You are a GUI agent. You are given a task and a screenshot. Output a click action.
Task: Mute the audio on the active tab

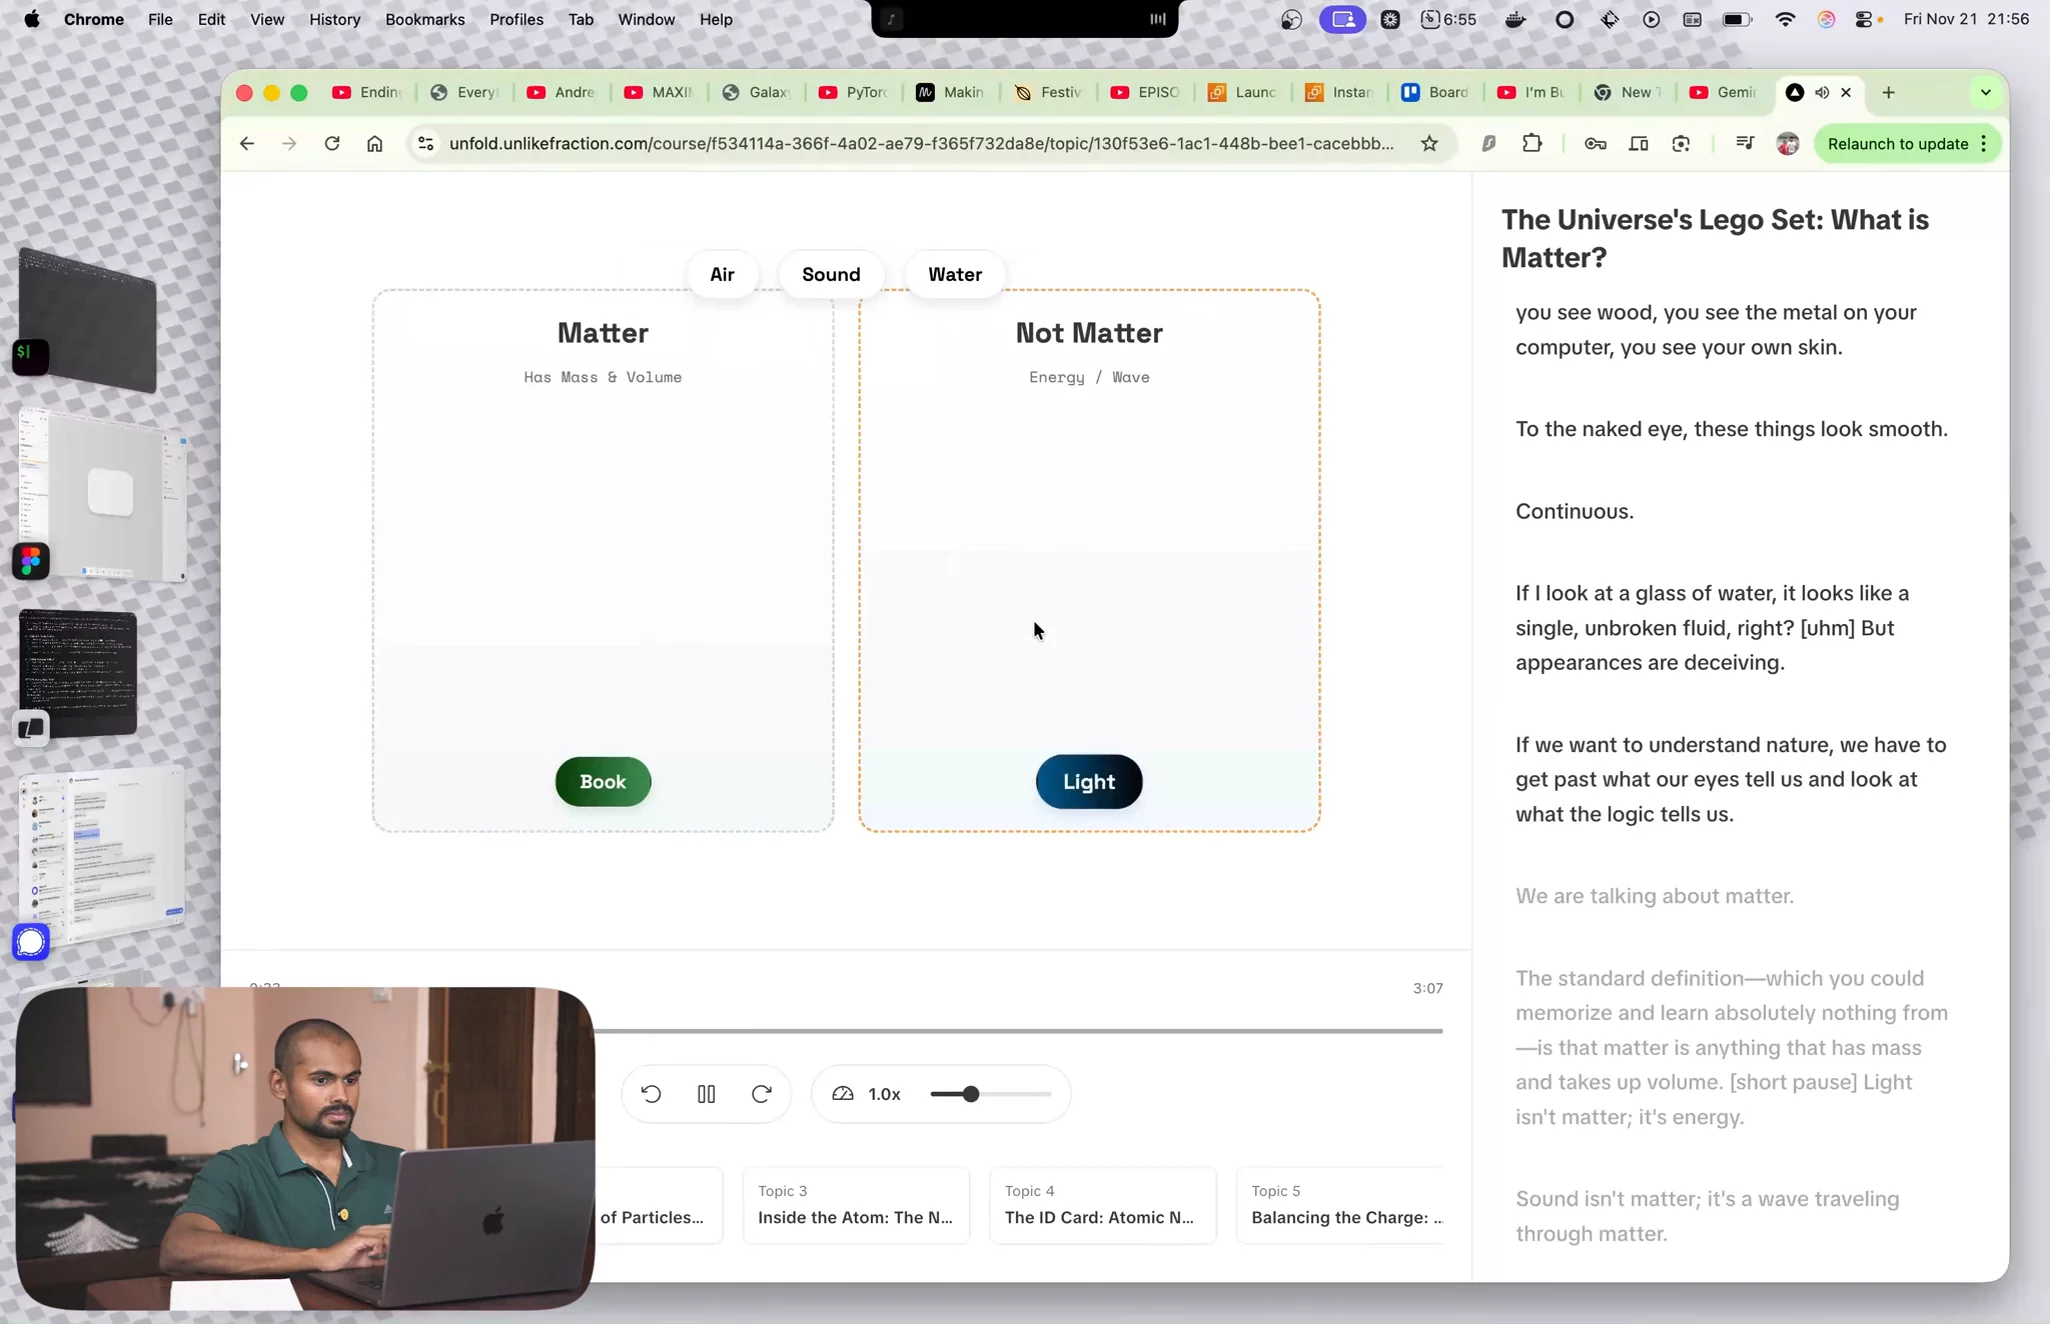pos(1822,92)
